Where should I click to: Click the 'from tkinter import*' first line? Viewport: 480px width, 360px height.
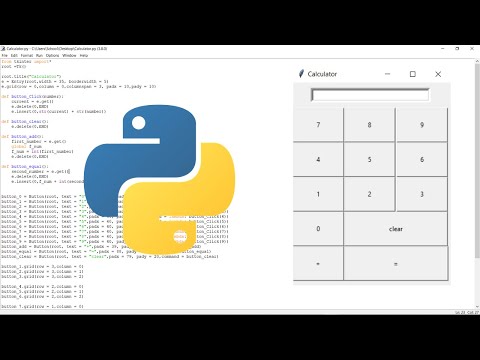click(26, 62)
